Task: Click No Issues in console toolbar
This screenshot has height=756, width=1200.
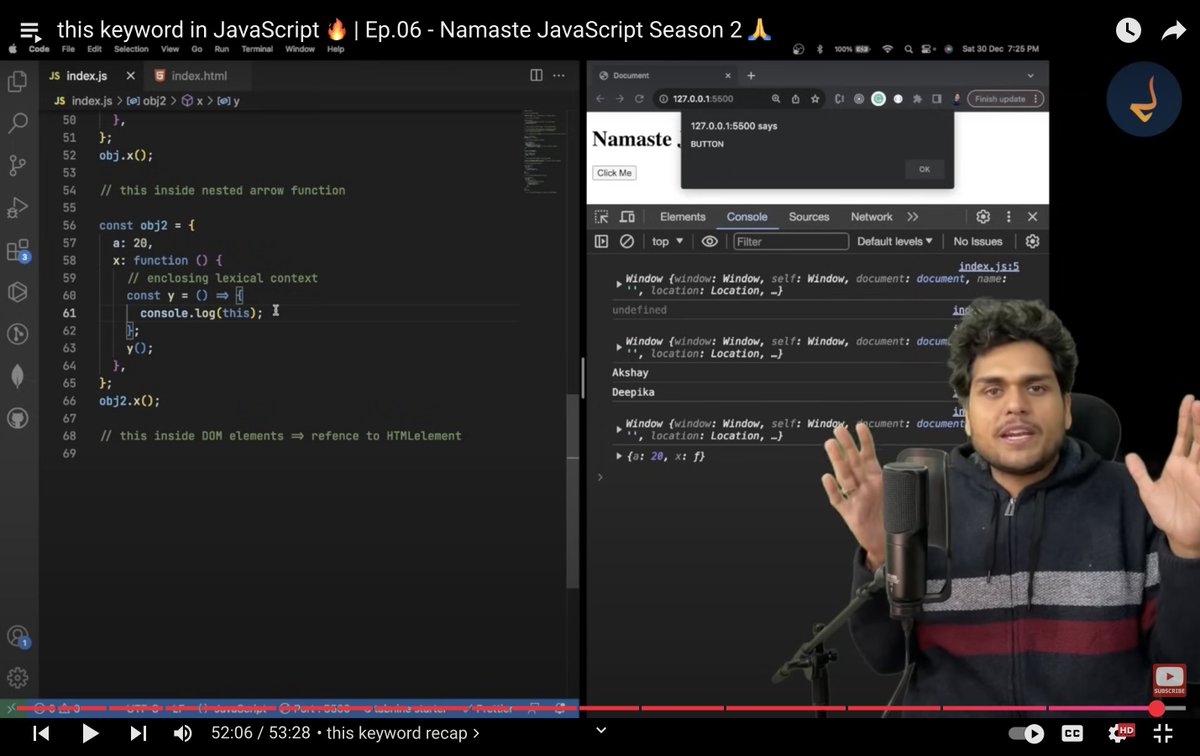Action: pos(978,241)
